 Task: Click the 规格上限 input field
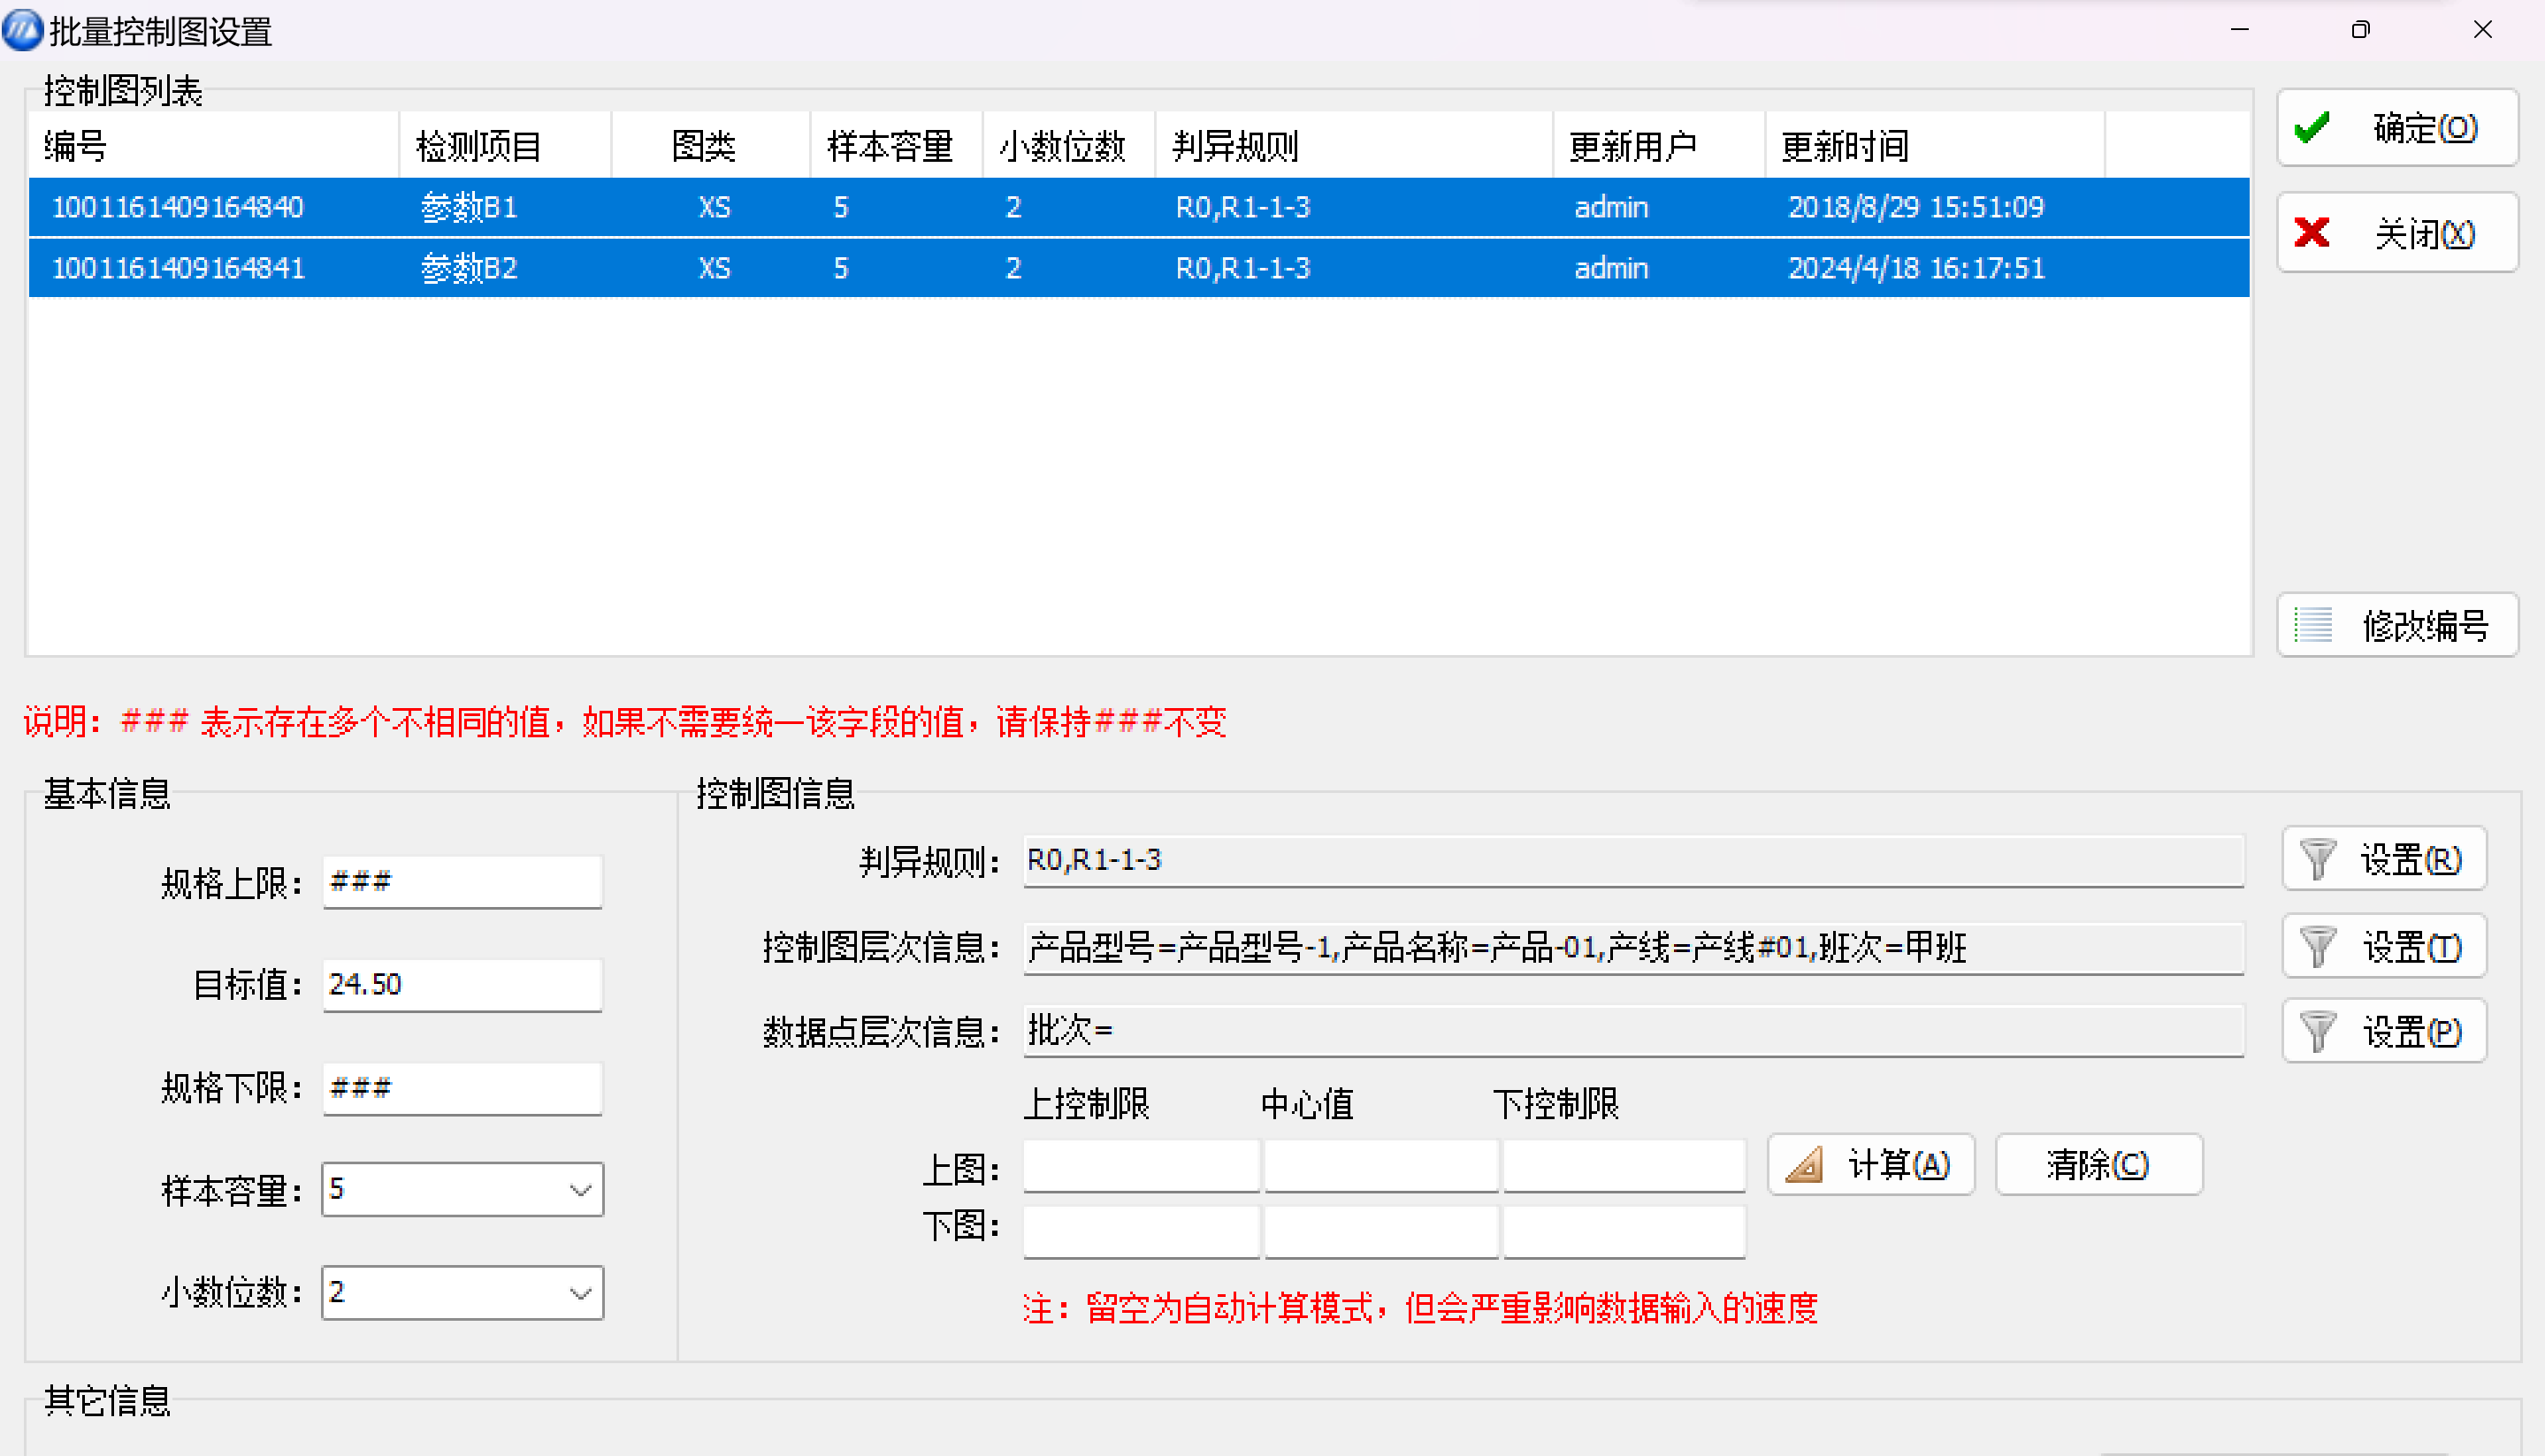coord(462,882)
